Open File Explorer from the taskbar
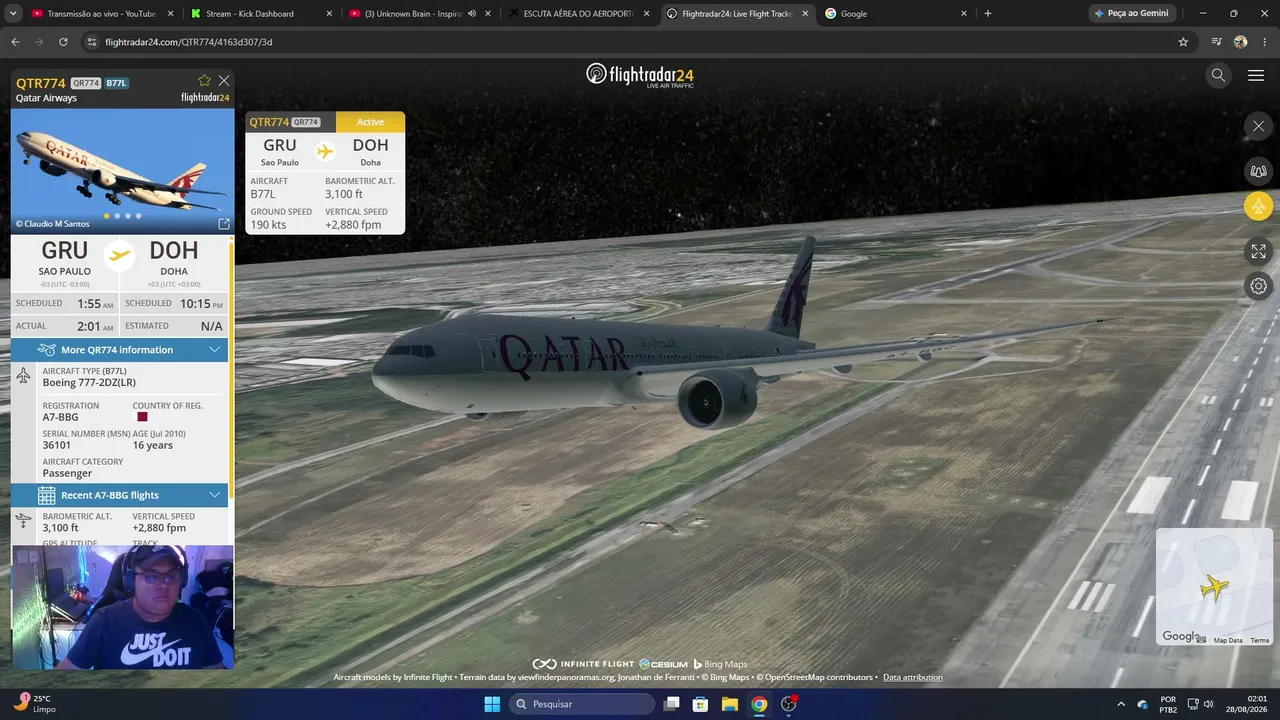 click(730, 704)
